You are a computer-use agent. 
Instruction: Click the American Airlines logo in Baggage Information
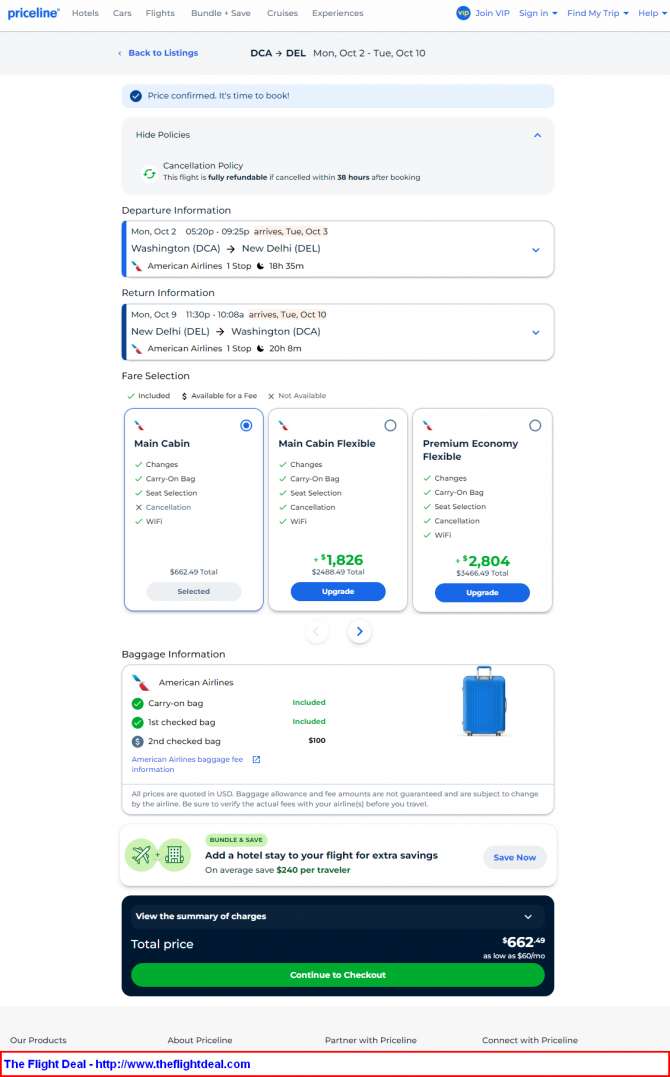pos(141,683)
